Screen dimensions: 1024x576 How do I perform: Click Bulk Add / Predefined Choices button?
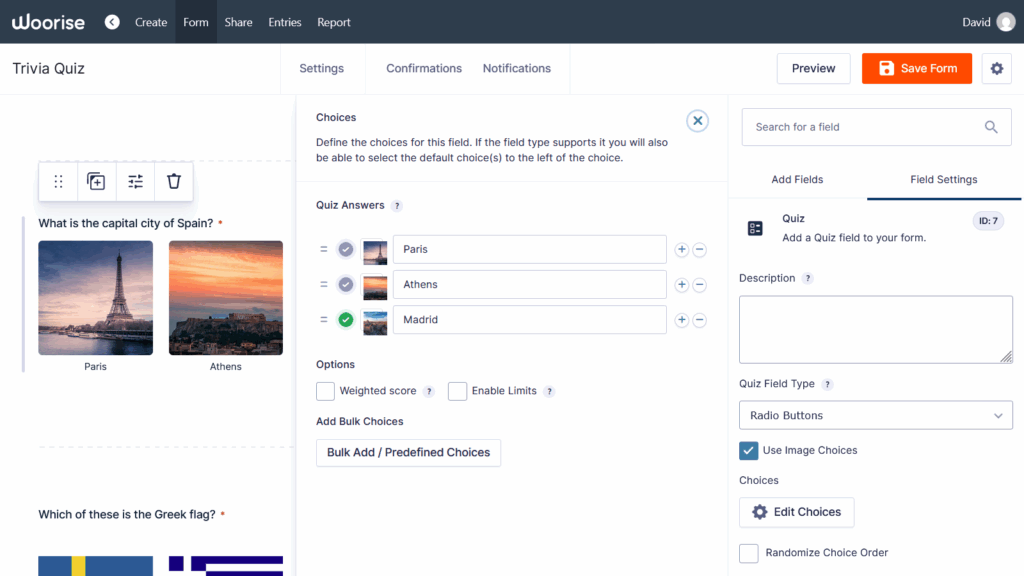tap(408, 452)
